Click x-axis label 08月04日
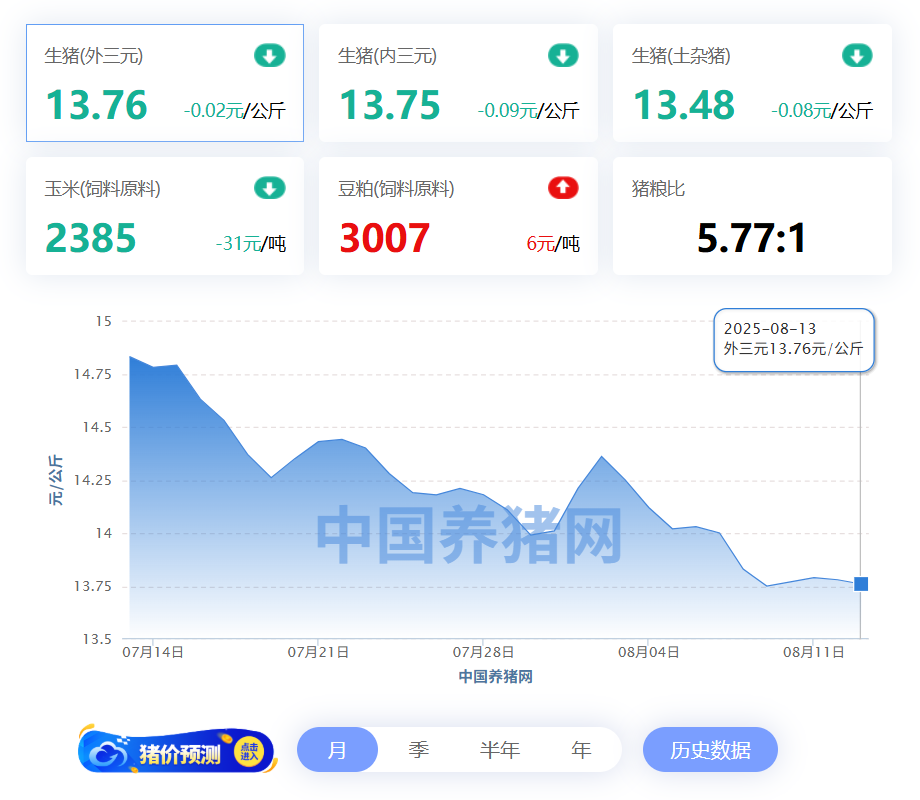920x800 pixels. tap(648, 652)
